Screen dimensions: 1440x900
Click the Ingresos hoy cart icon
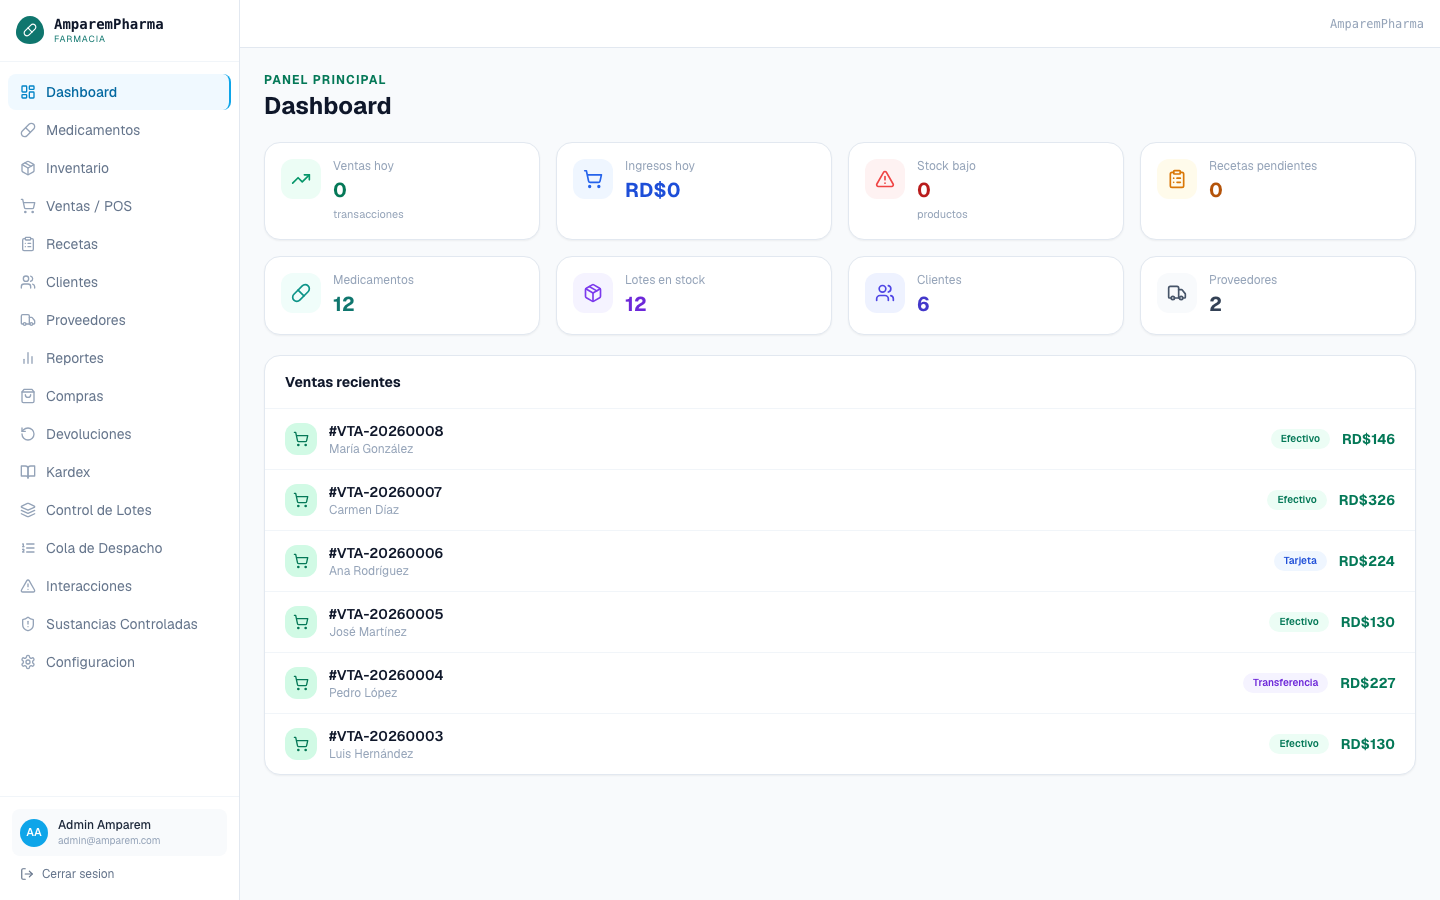pyautogui.click(x=593, y=179)
